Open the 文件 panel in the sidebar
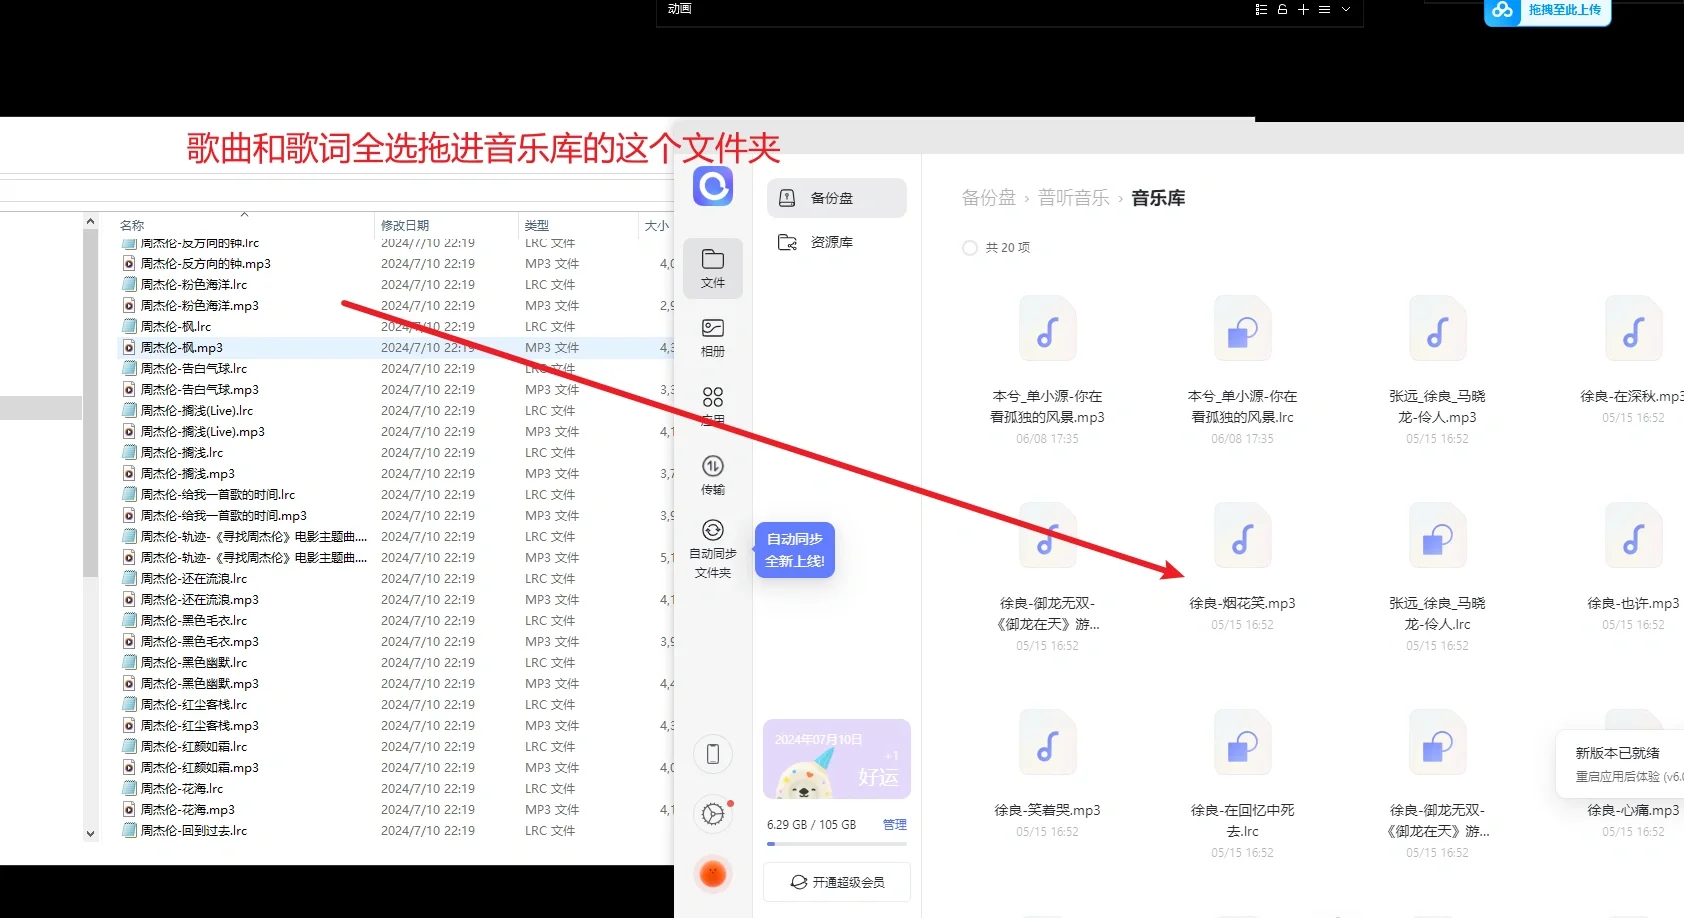Screen dimensions: 1684x918 (x=713, y=268)
